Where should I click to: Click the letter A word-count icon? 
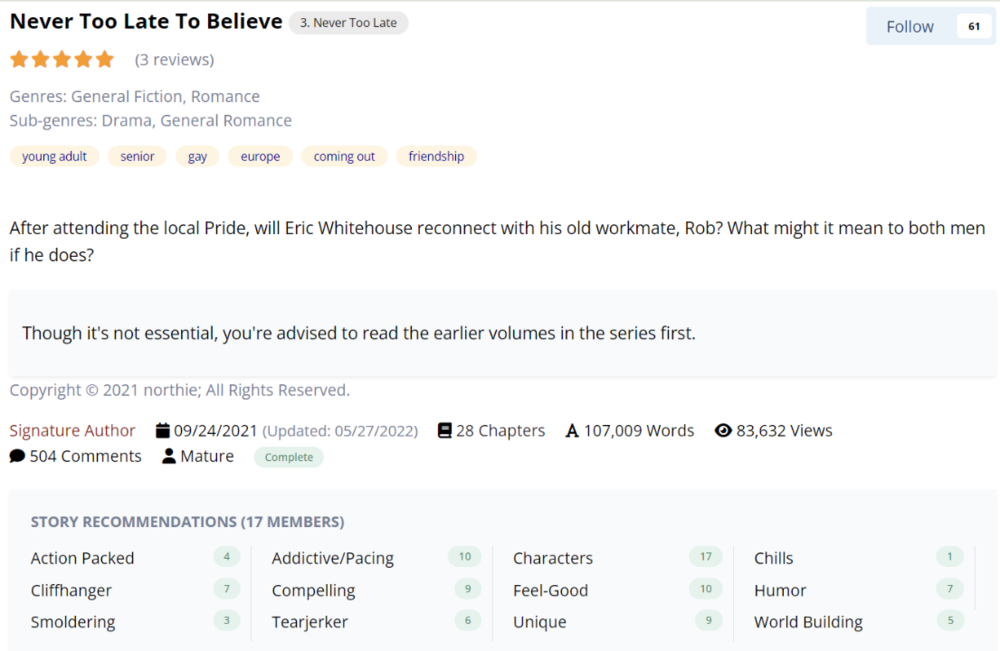coord(572,432)
